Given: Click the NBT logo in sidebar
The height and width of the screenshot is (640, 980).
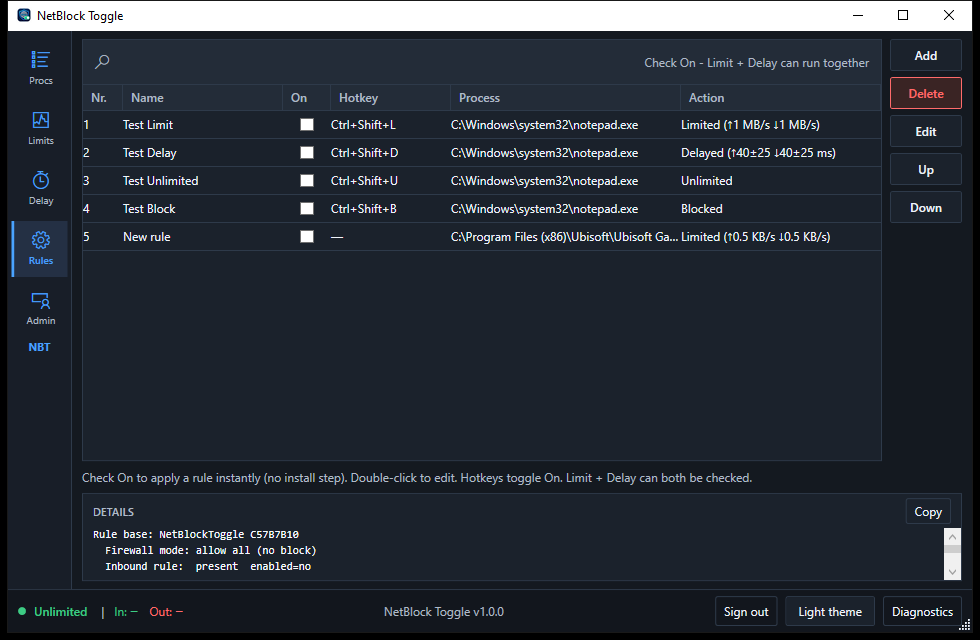Looking at the screenshot, I should (x=39, y=347).
